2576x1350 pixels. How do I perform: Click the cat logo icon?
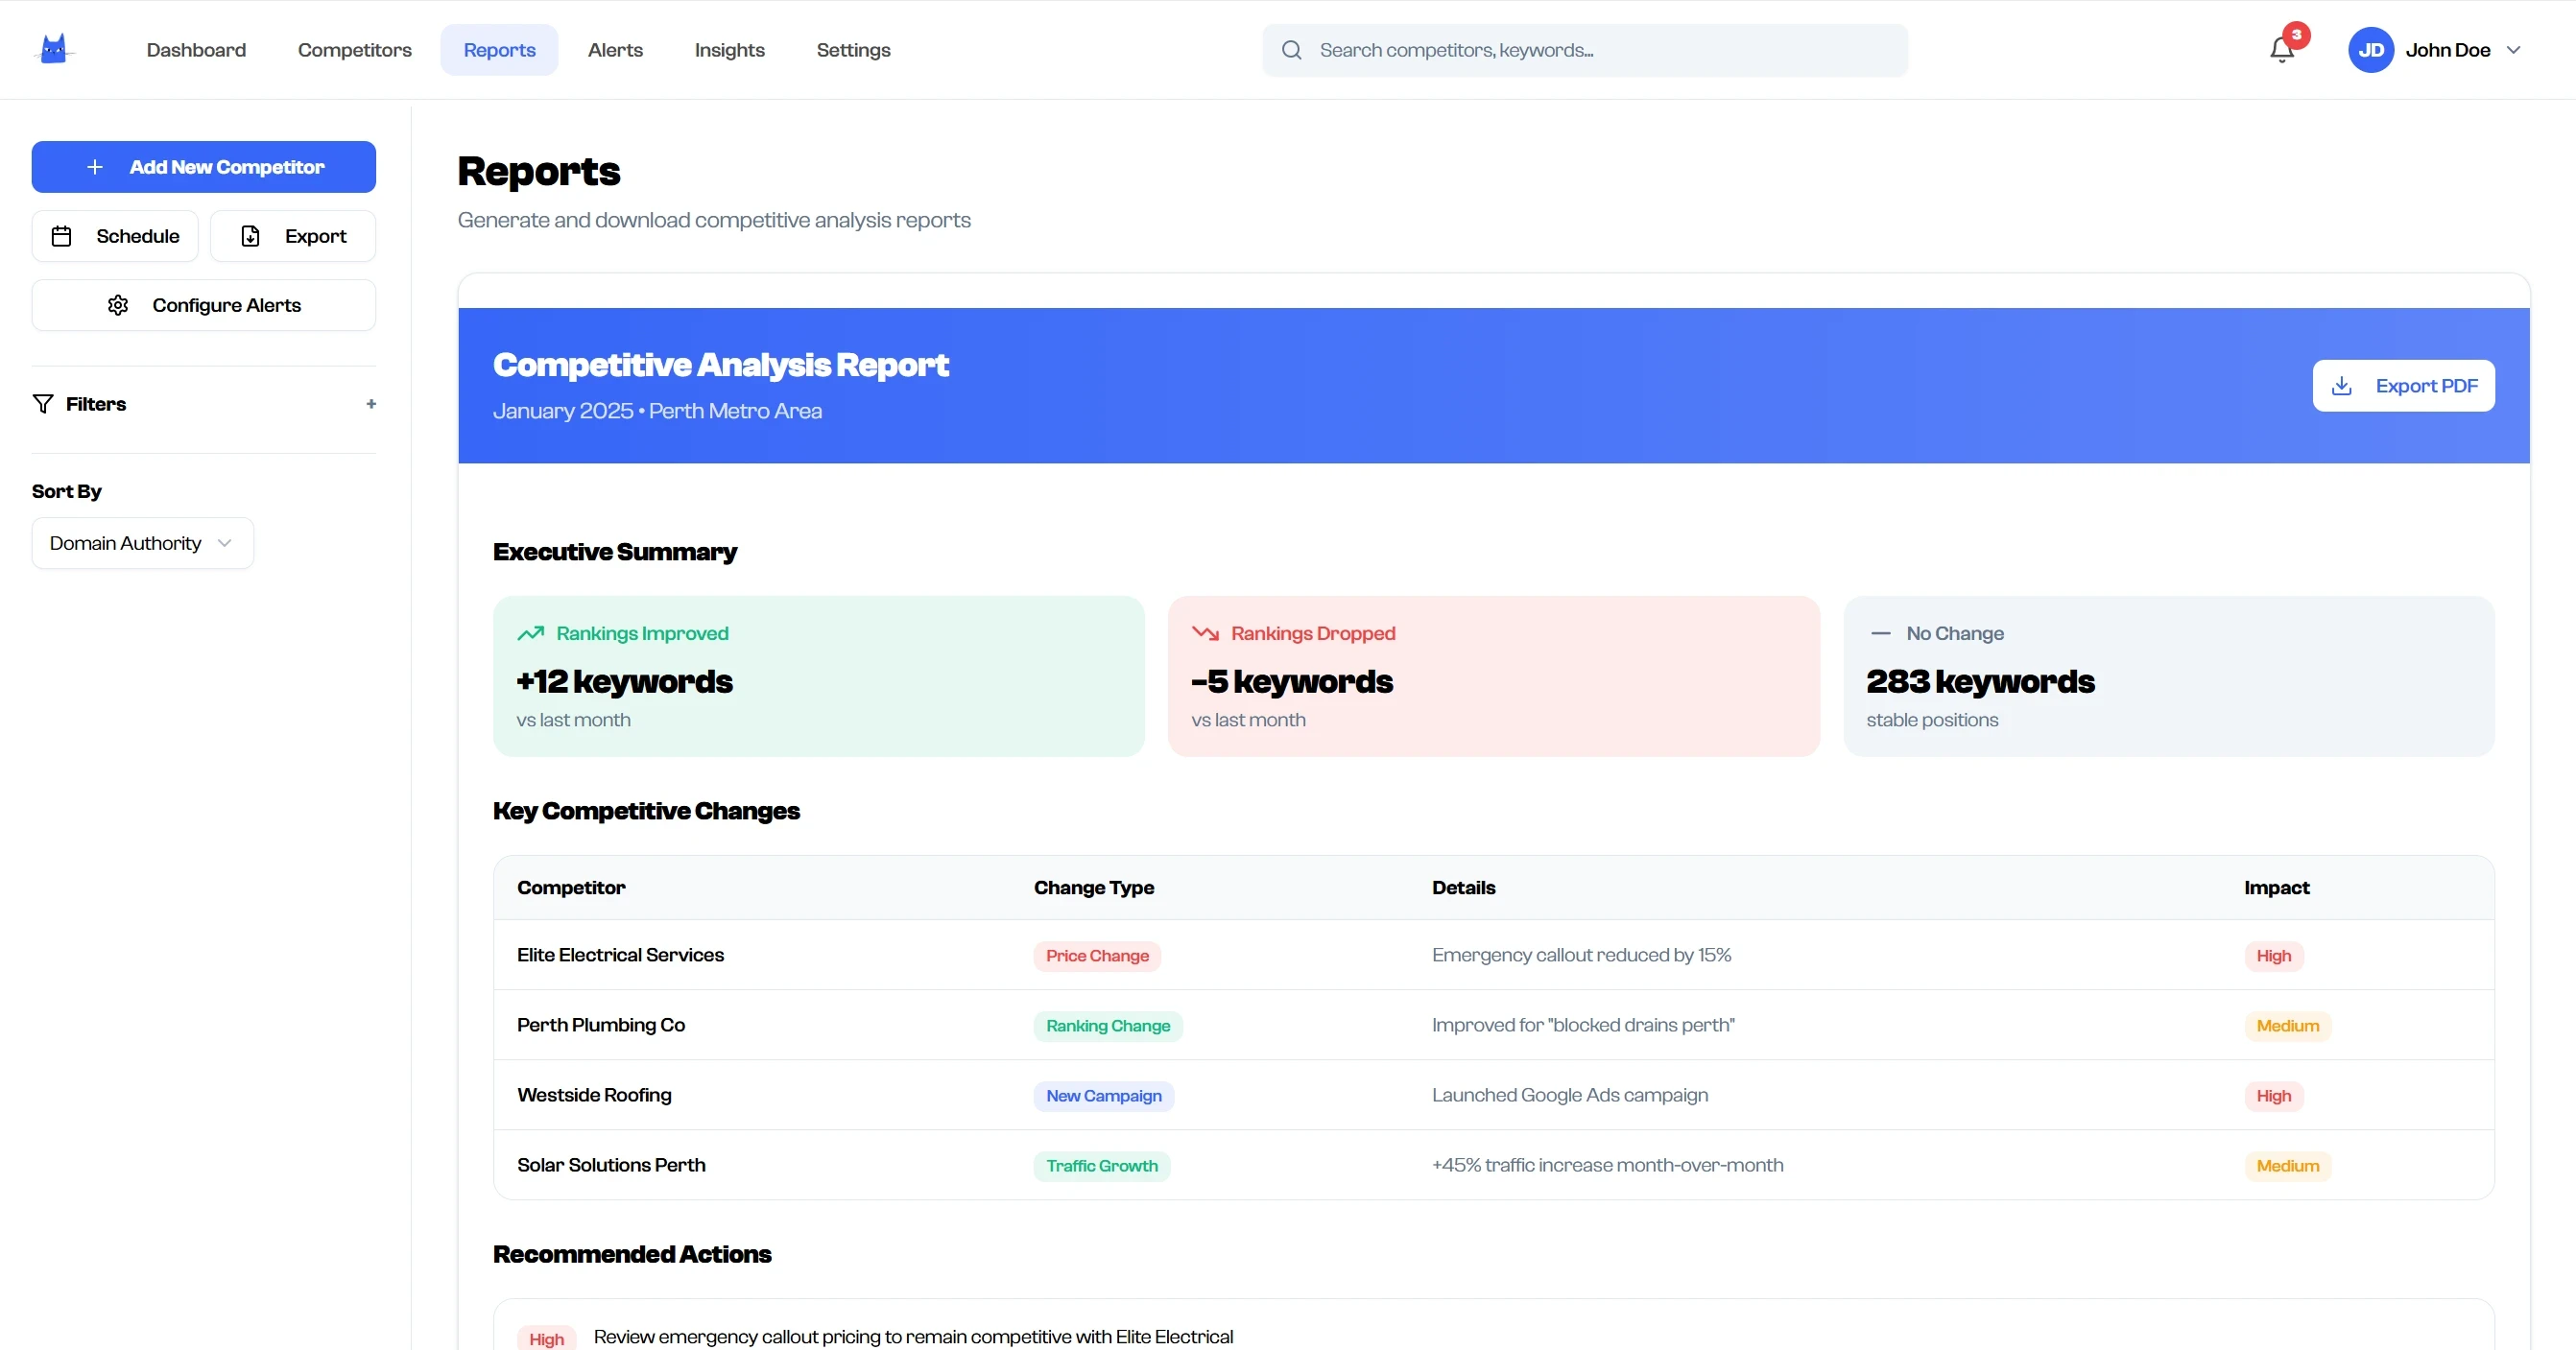(54, 49)
